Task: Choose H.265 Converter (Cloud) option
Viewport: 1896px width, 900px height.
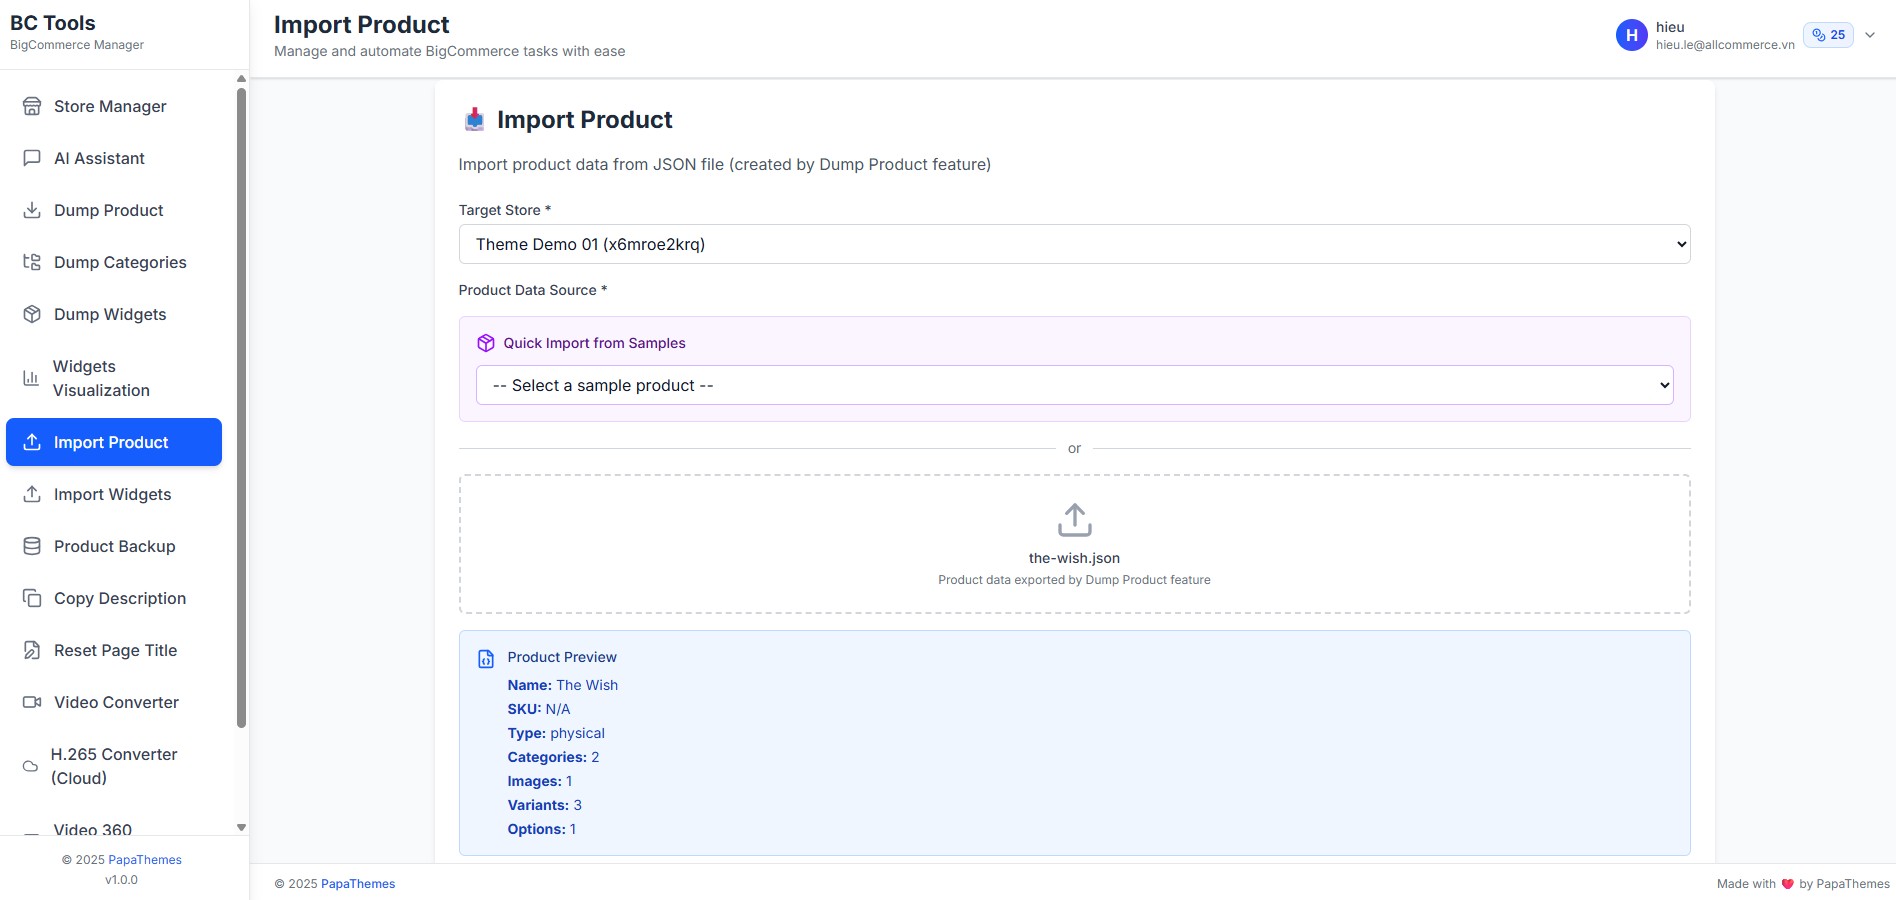Action: pos(114,766)
